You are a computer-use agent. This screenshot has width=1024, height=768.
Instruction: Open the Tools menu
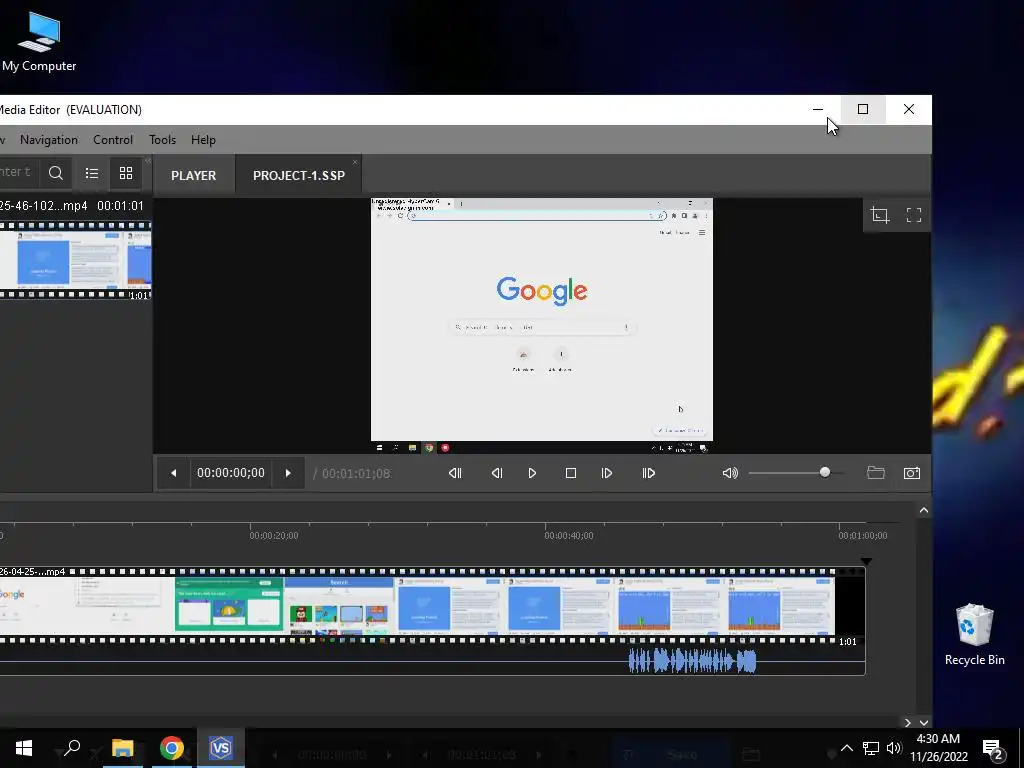163,140
